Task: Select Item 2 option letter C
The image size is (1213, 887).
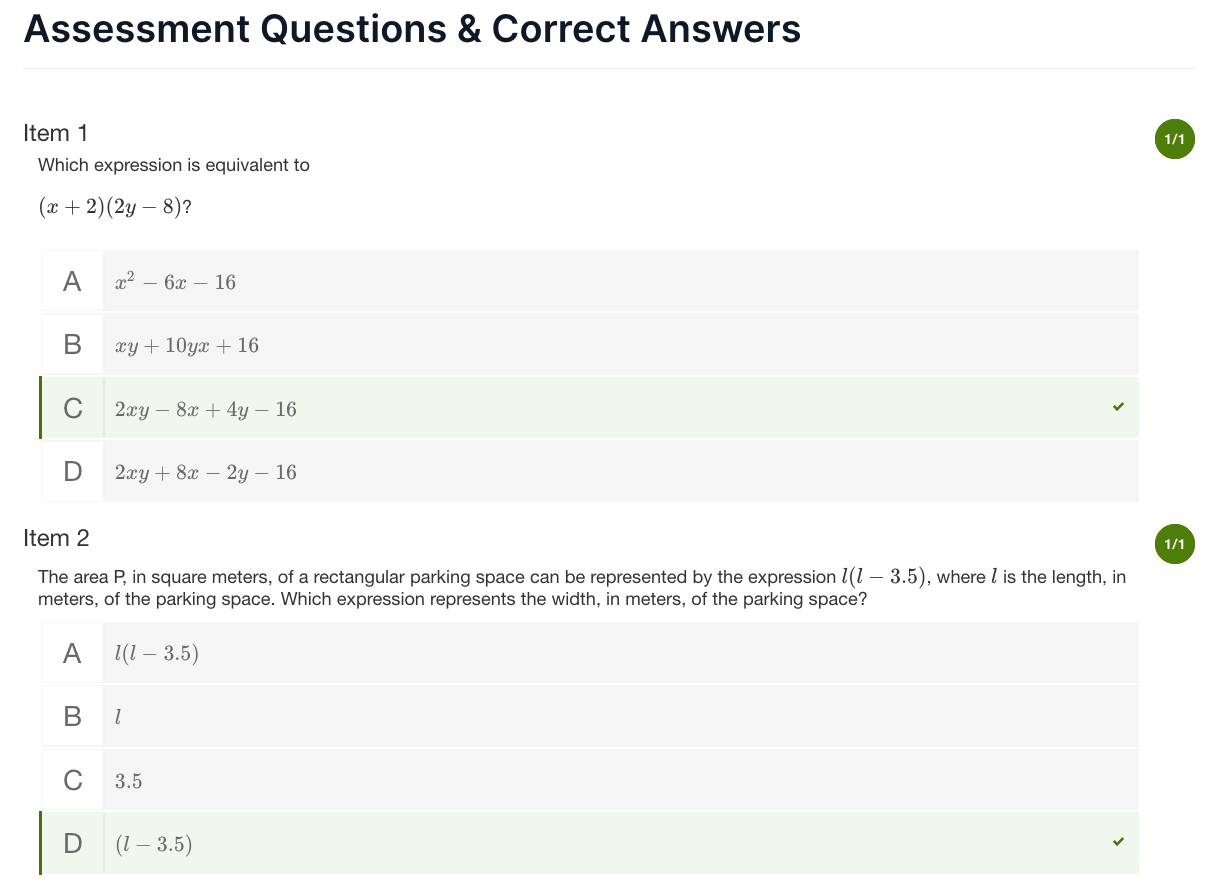Action: coord(72,780)
